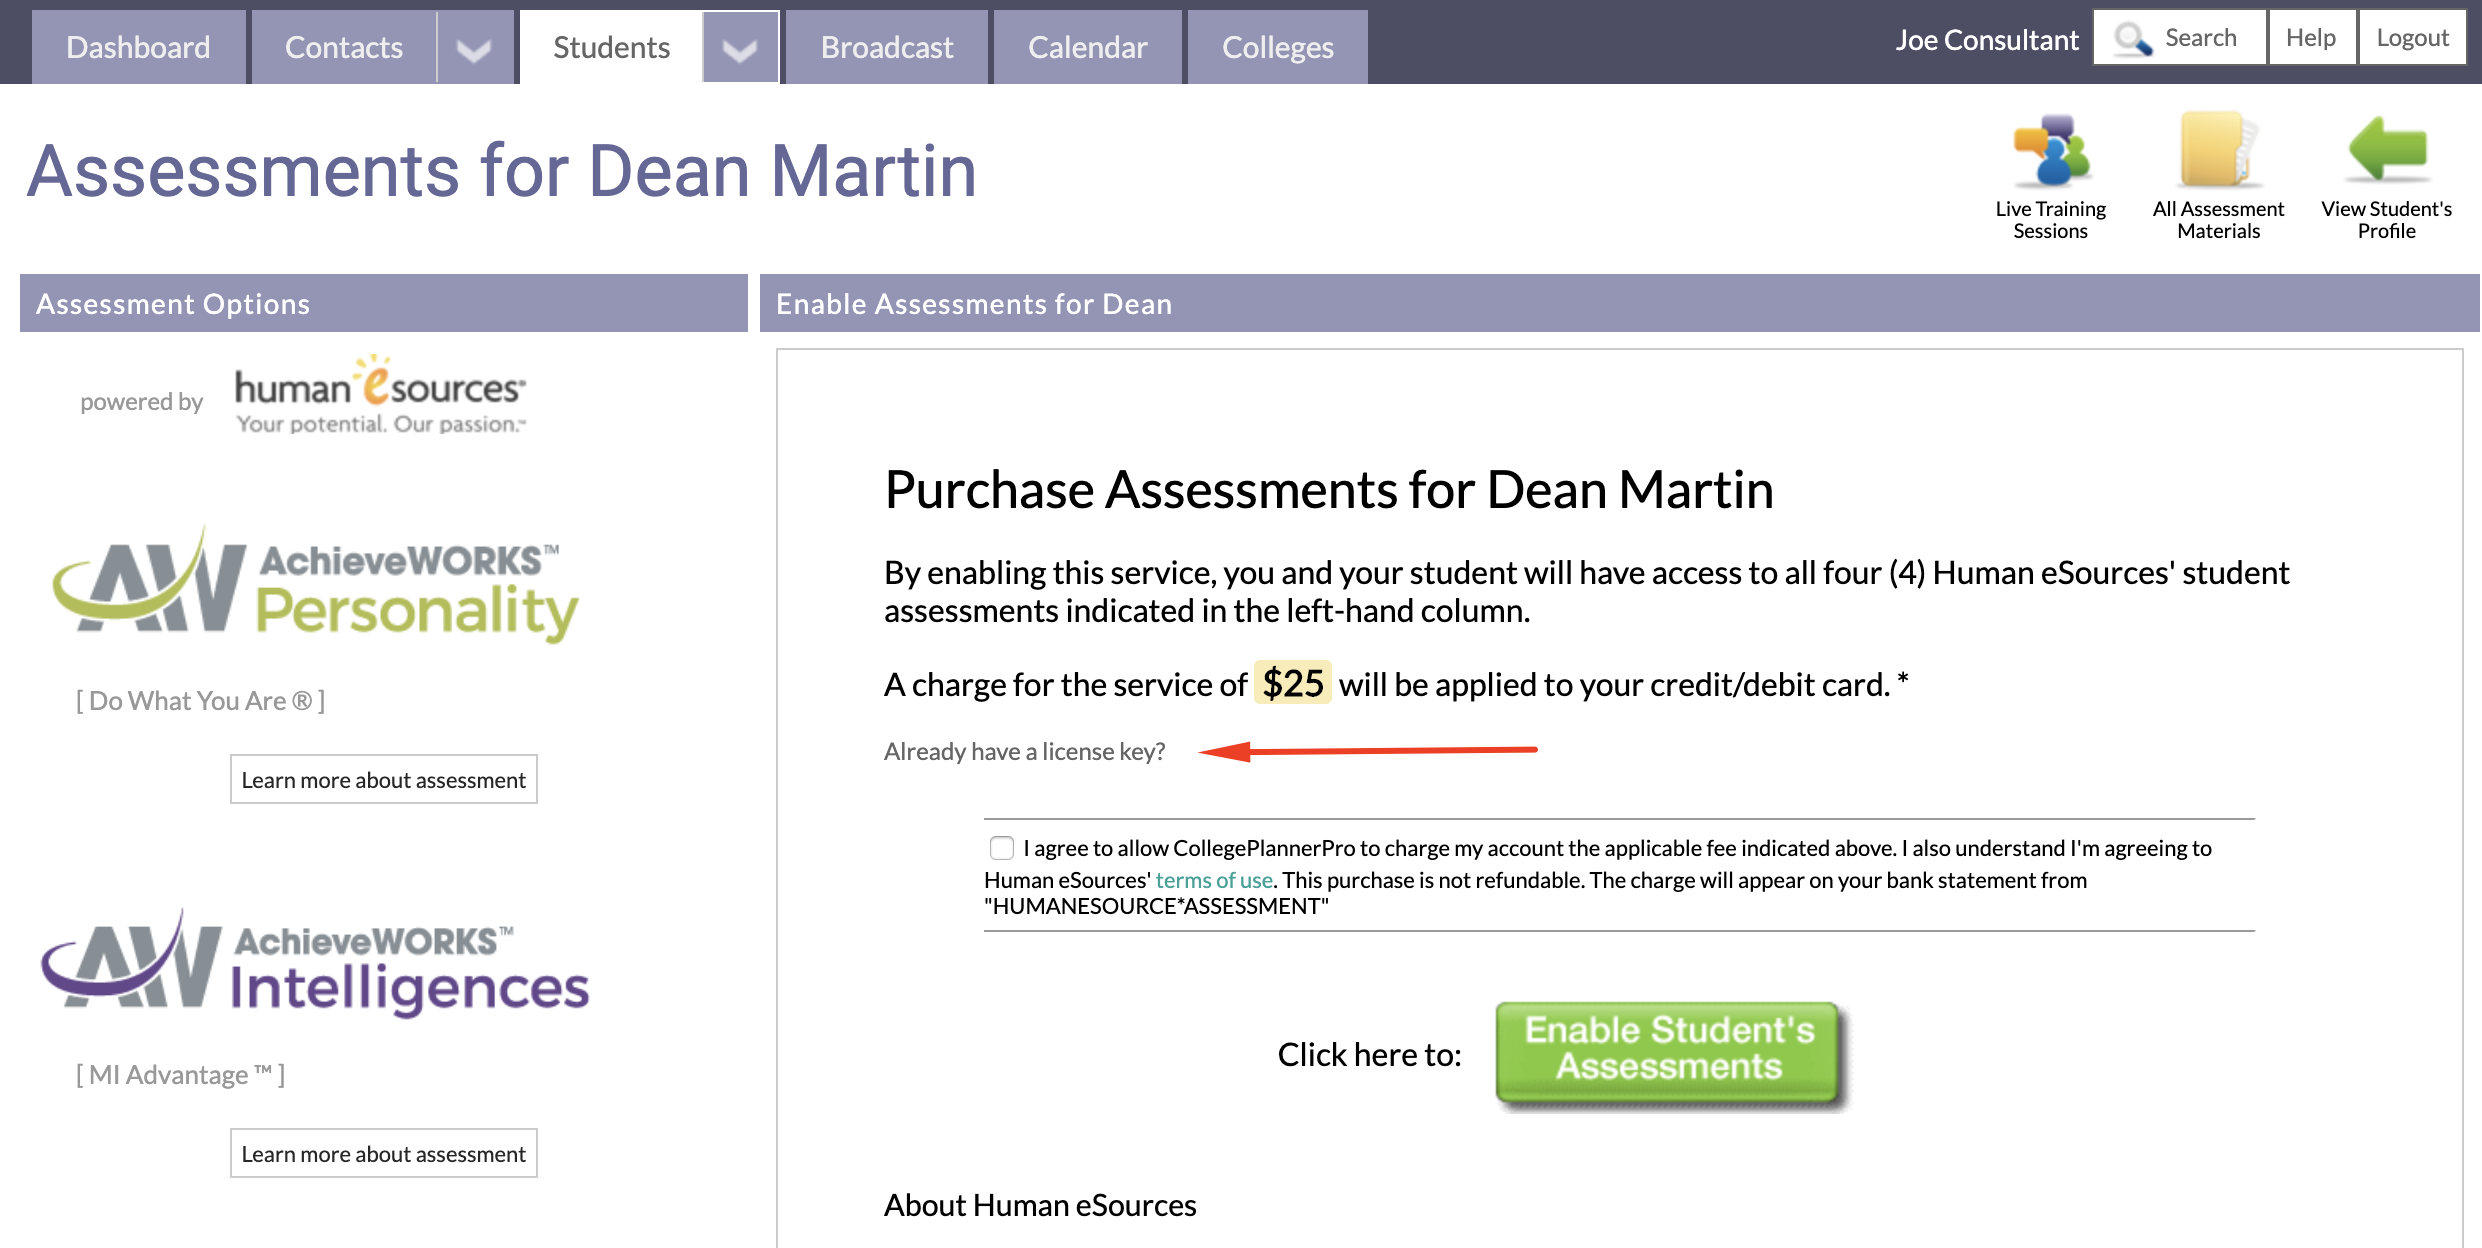Click the Search magnifier icon
This screenshot has height=1248, width=2482.
(2133, 39)
